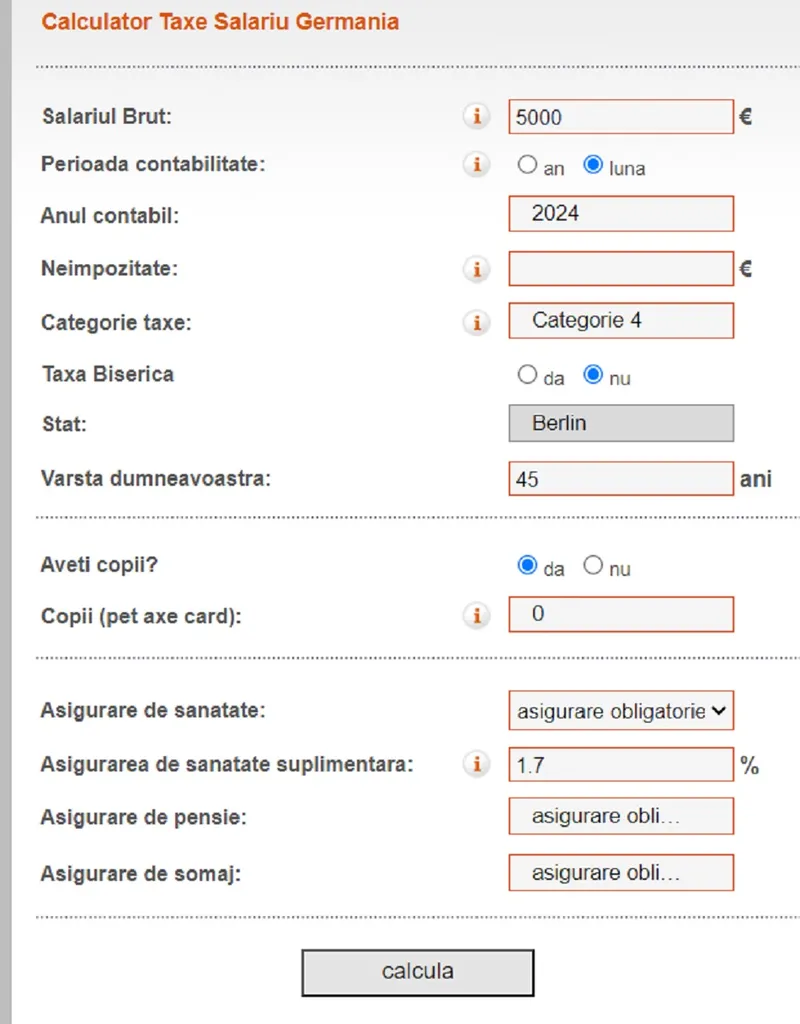Open info for Asigurarea de sanatate suplimentara
800x1024 pixels.
[x=477, y=765]
